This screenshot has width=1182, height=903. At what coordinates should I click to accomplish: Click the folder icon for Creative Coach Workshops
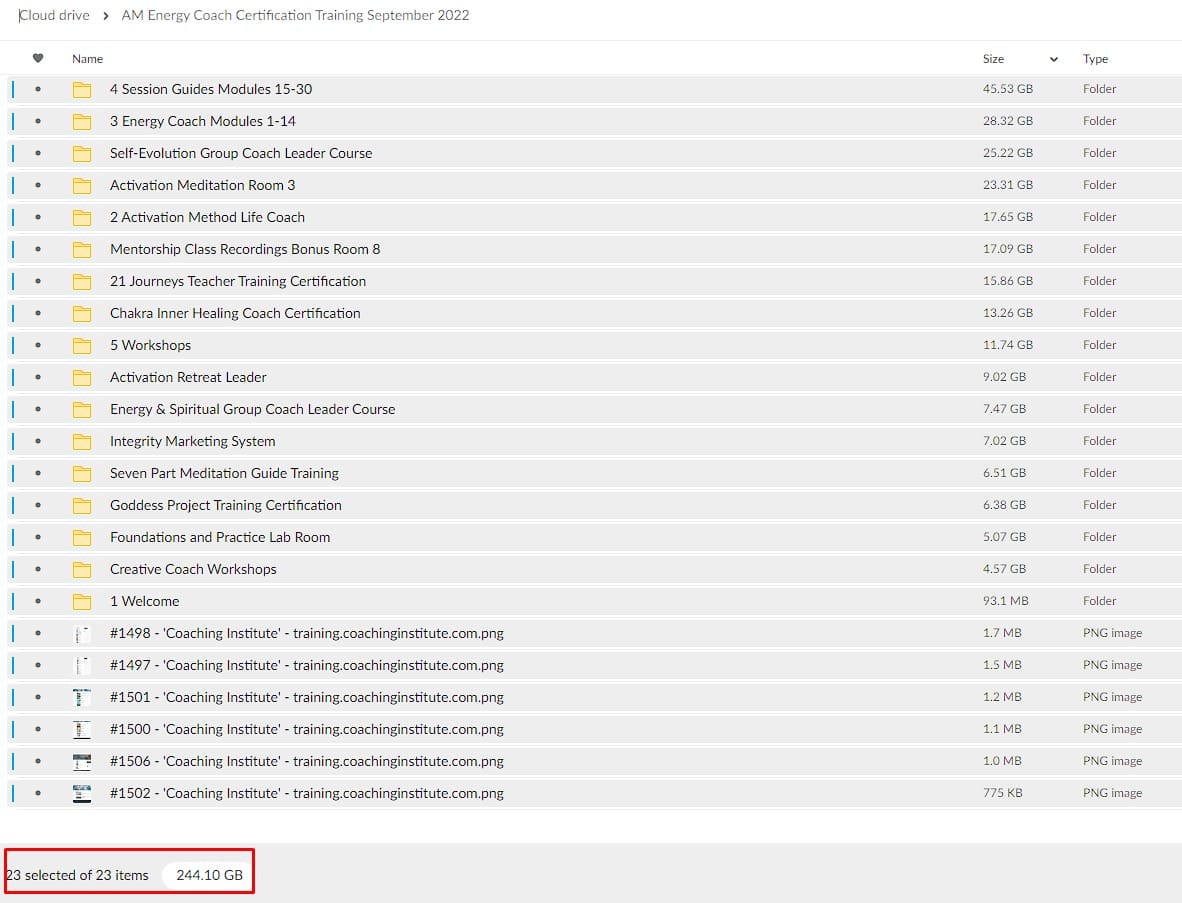tap(82, 570)
